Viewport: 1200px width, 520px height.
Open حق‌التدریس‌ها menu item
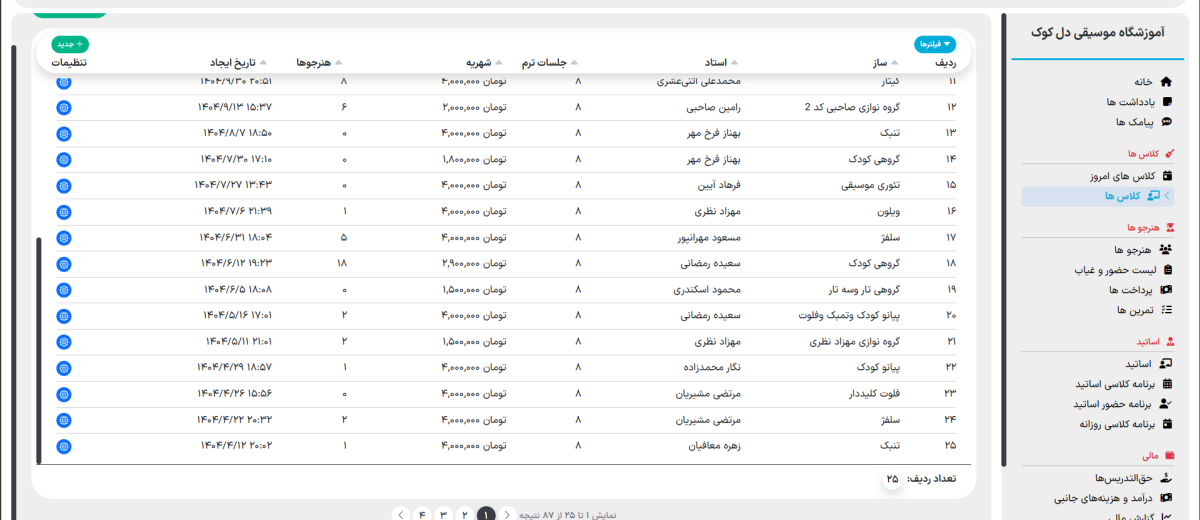(x=1126, y=478)
